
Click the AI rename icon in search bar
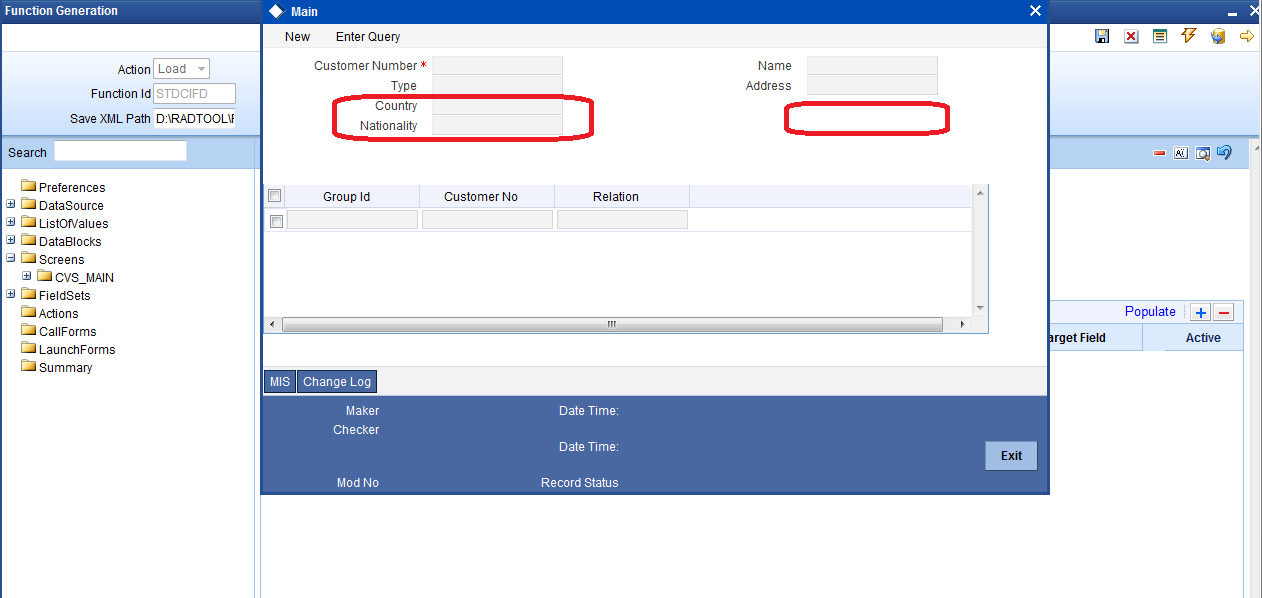pyautogui.click(x=1181, y=153)
